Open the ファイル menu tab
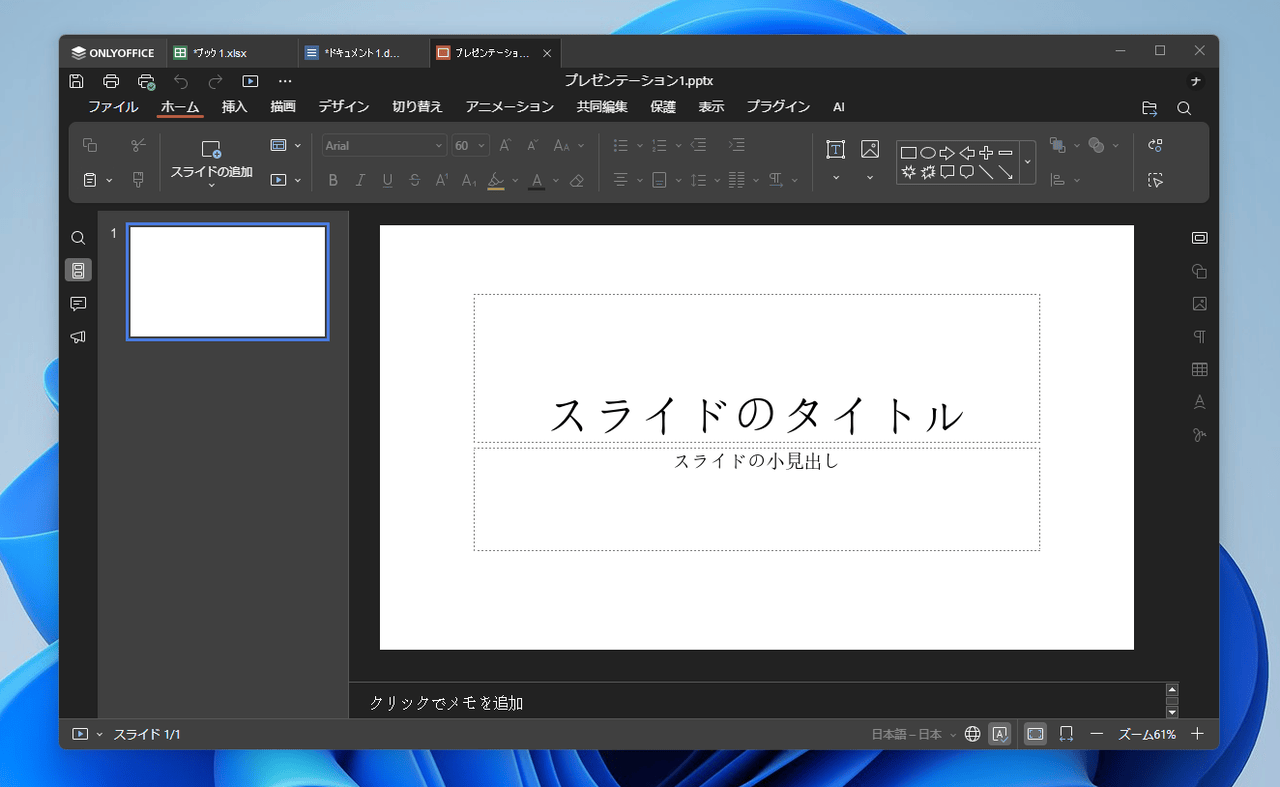Viewport: 1280px width, 787px height. pos(113,107)
